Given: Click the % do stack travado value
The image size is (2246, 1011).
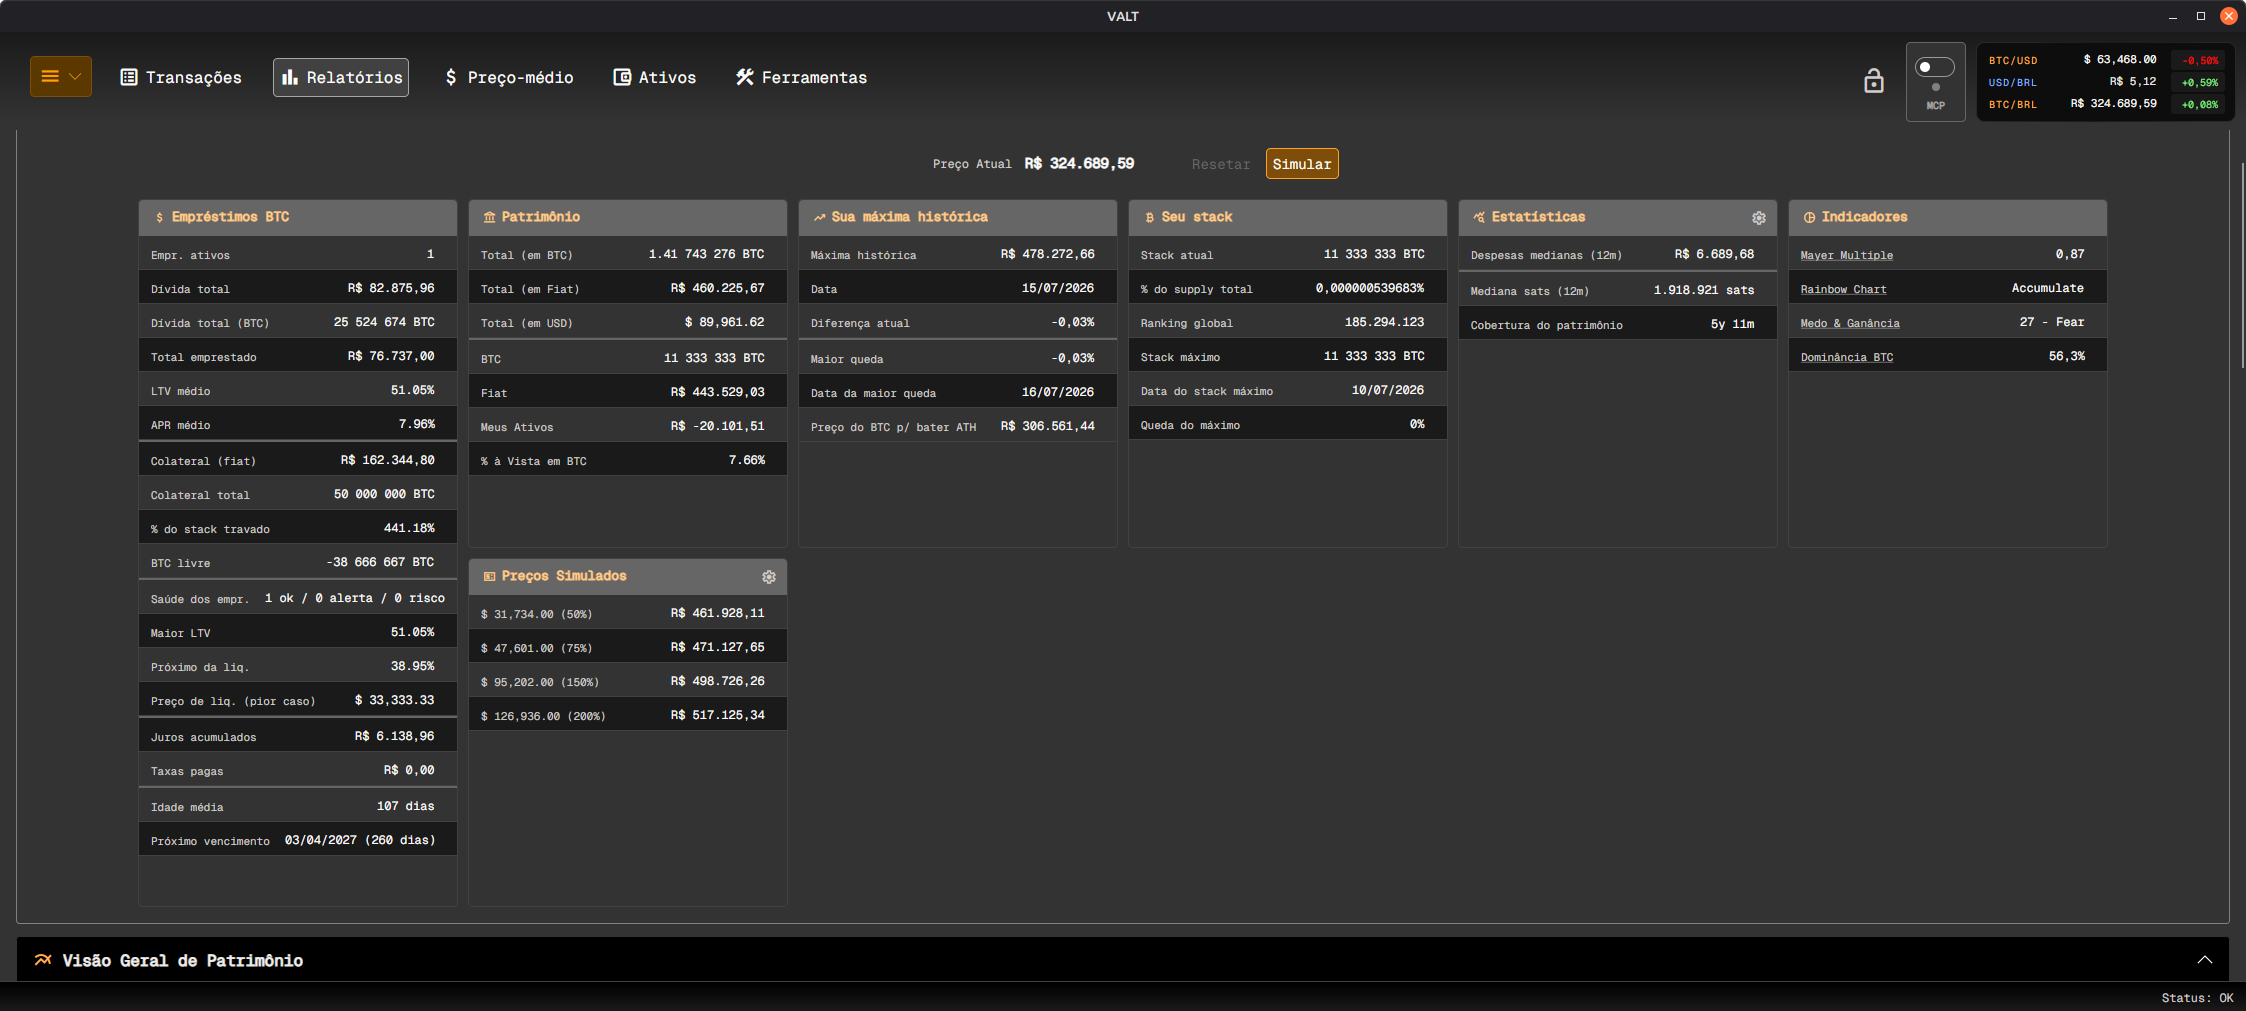Looking at the screenshot, I should click(409, 528).
